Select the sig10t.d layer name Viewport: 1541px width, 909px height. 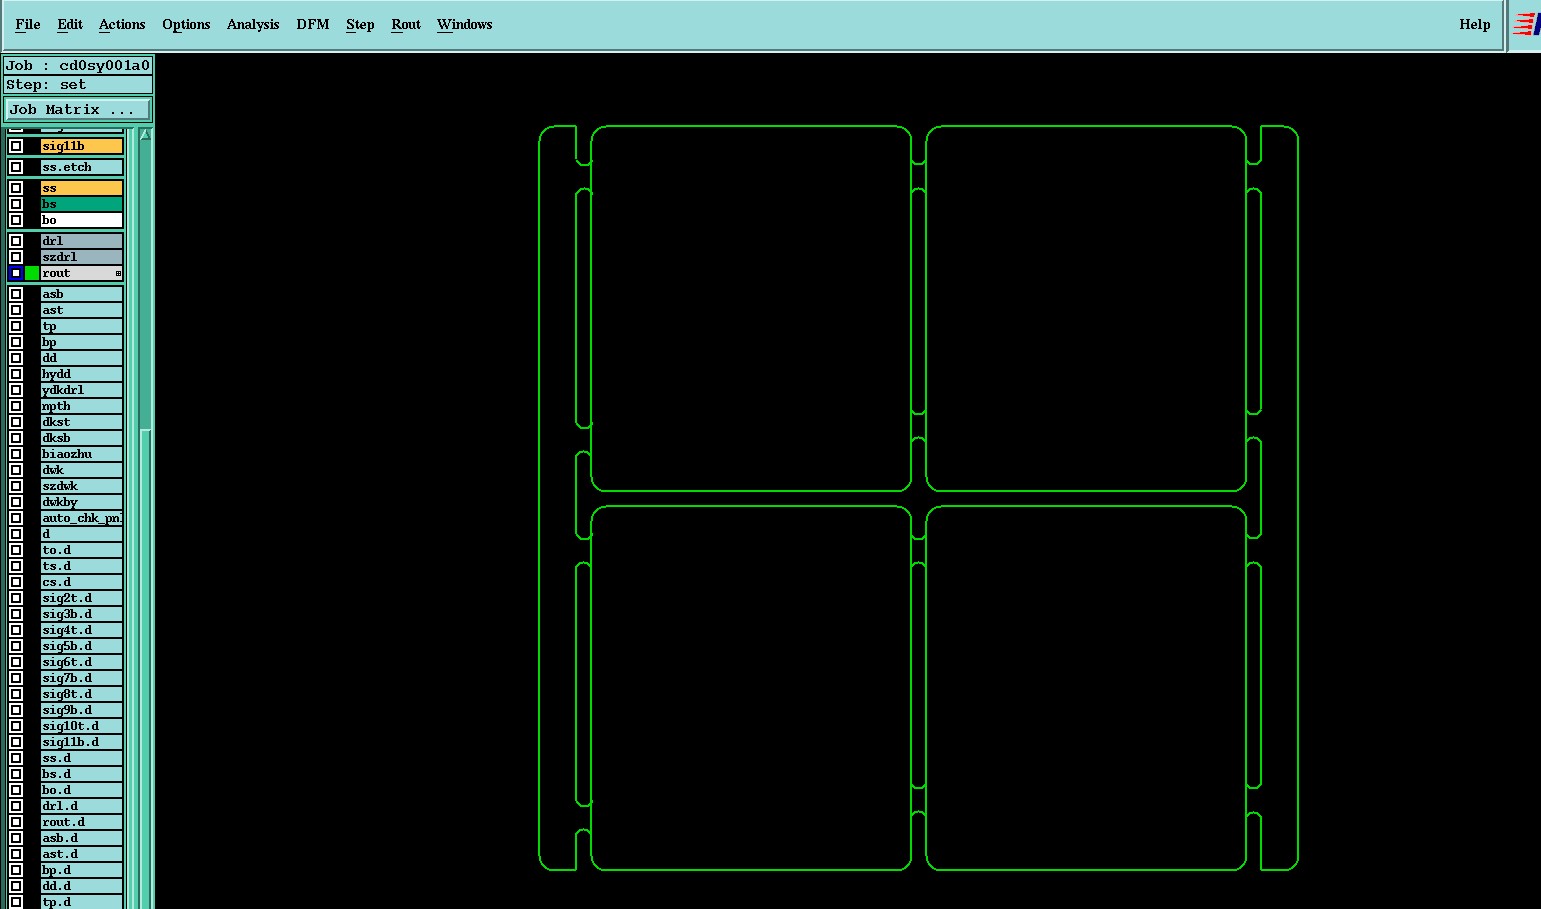click(x=82, y=726)
